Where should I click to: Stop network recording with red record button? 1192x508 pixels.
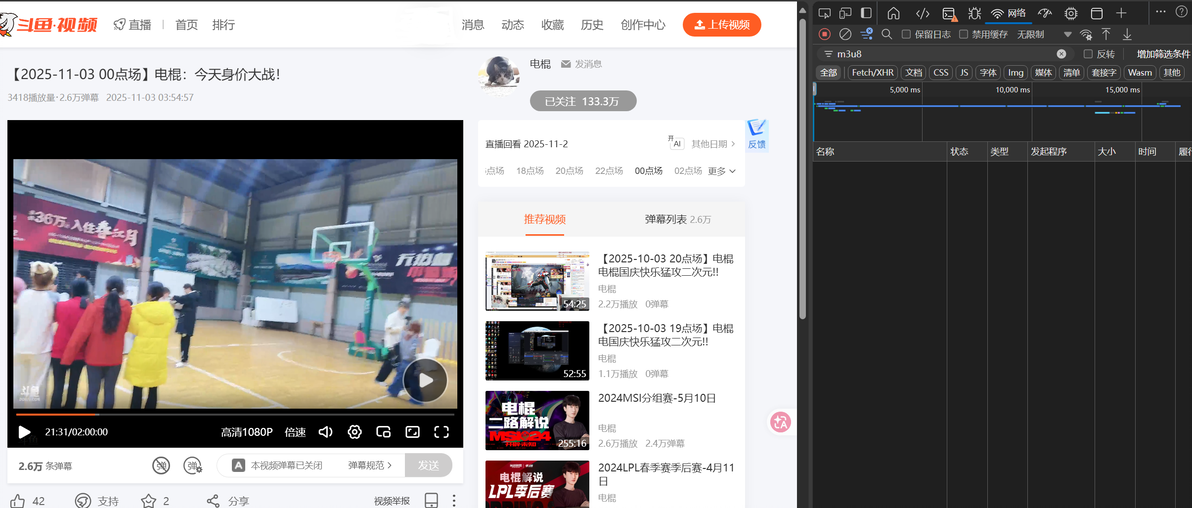pyautogui.click(x=824, y=34)
